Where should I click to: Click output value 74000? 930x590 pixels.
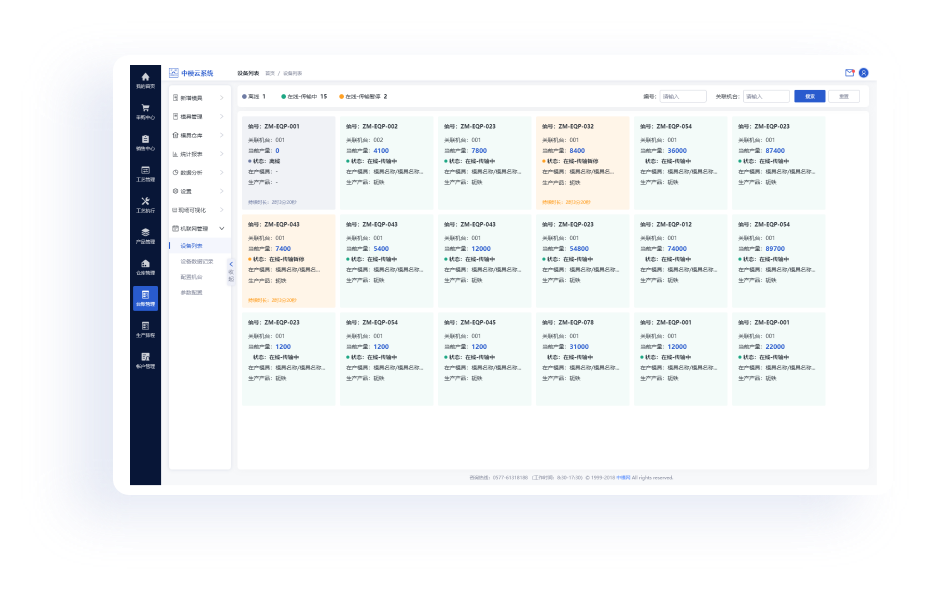pyautogui.click(x=677, y=248)
